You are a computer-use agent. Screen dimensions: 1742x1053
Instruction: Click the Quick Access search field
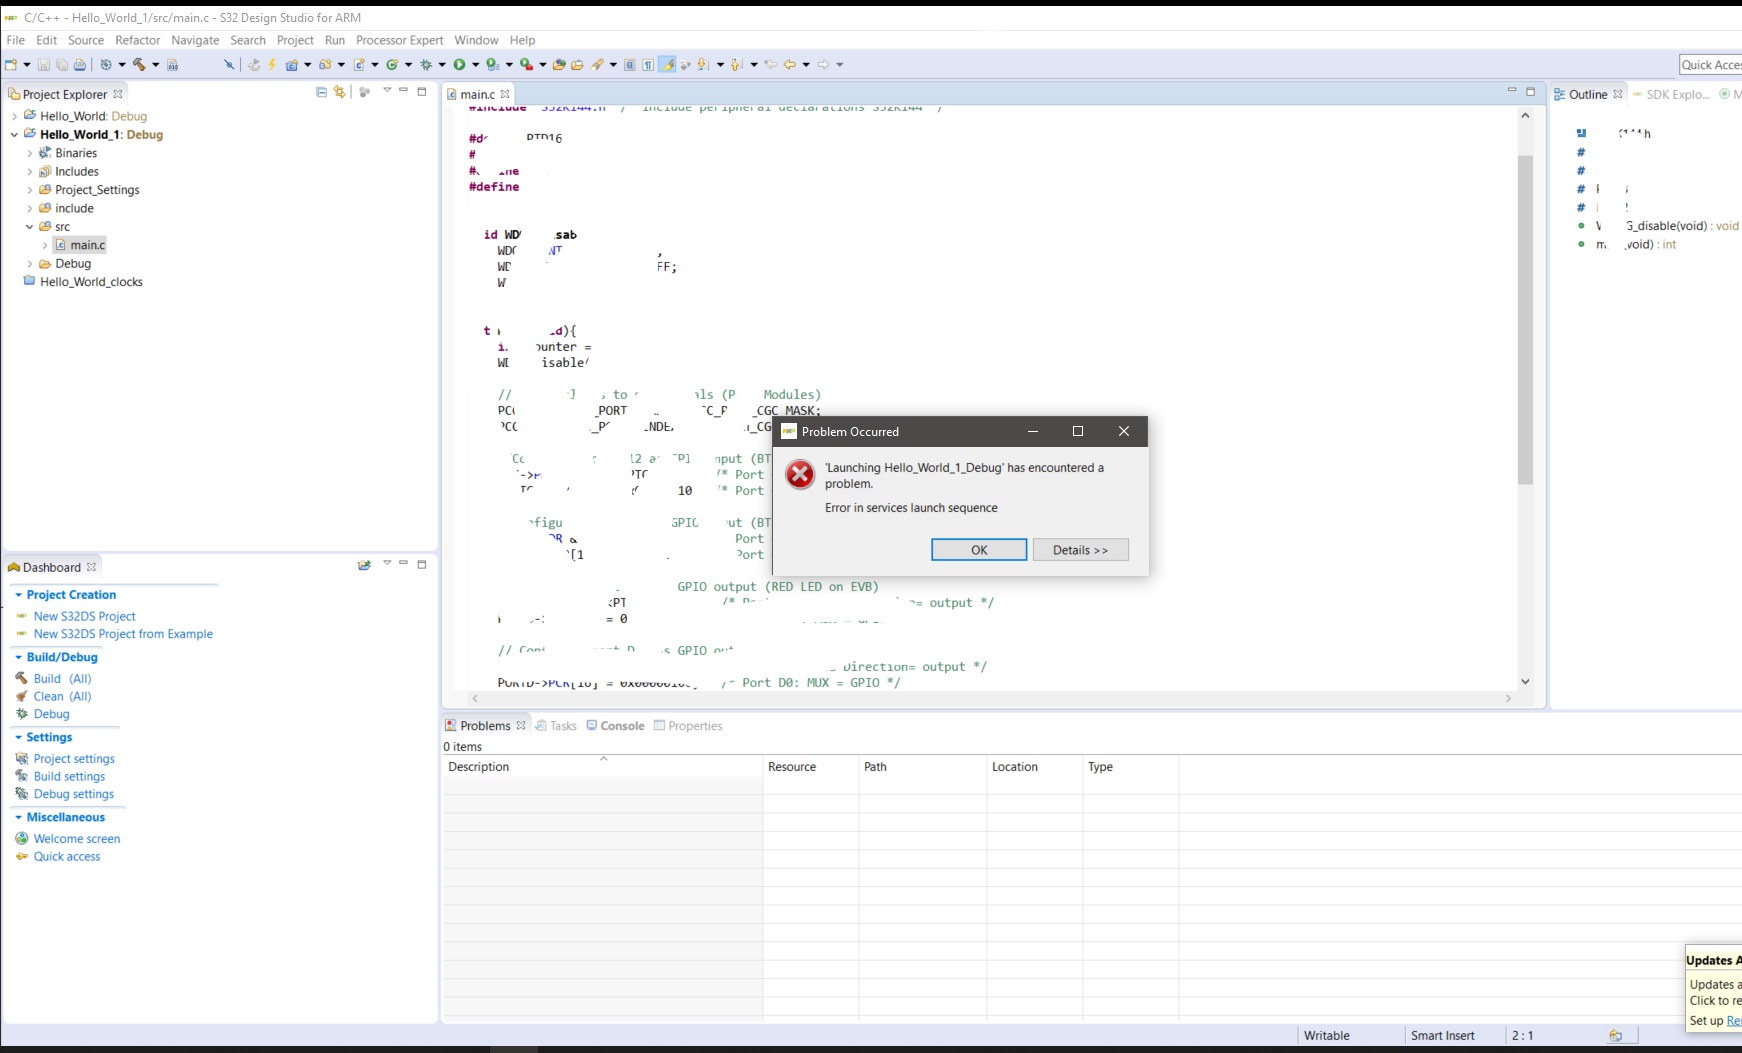[x=1711, y=65]
